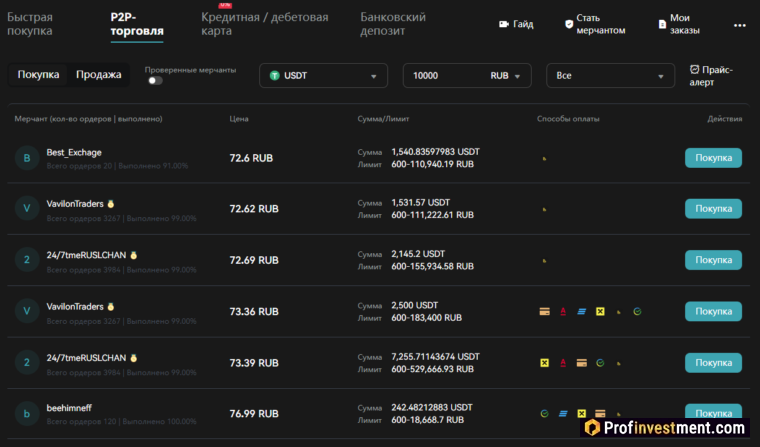Viewport: 760px width, 447px height.
Task: Click Покупка button for 24/7tmeRUSLCHAN at 73.39 RUB
Action: 713,363
